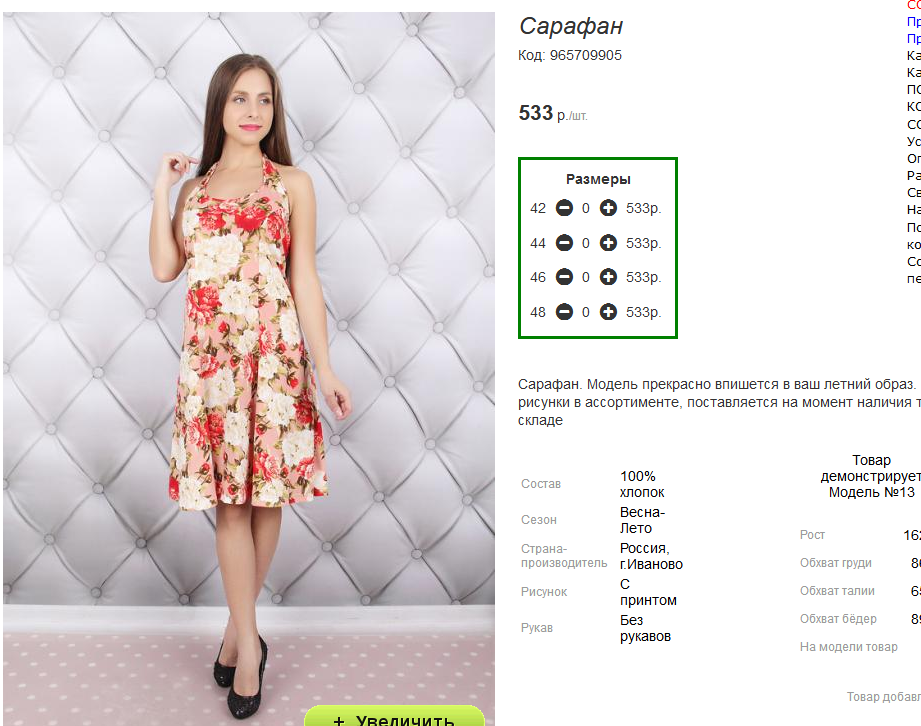Select quantity field in size 44 row
The image size is (921, 726).
tap(586, 243)
